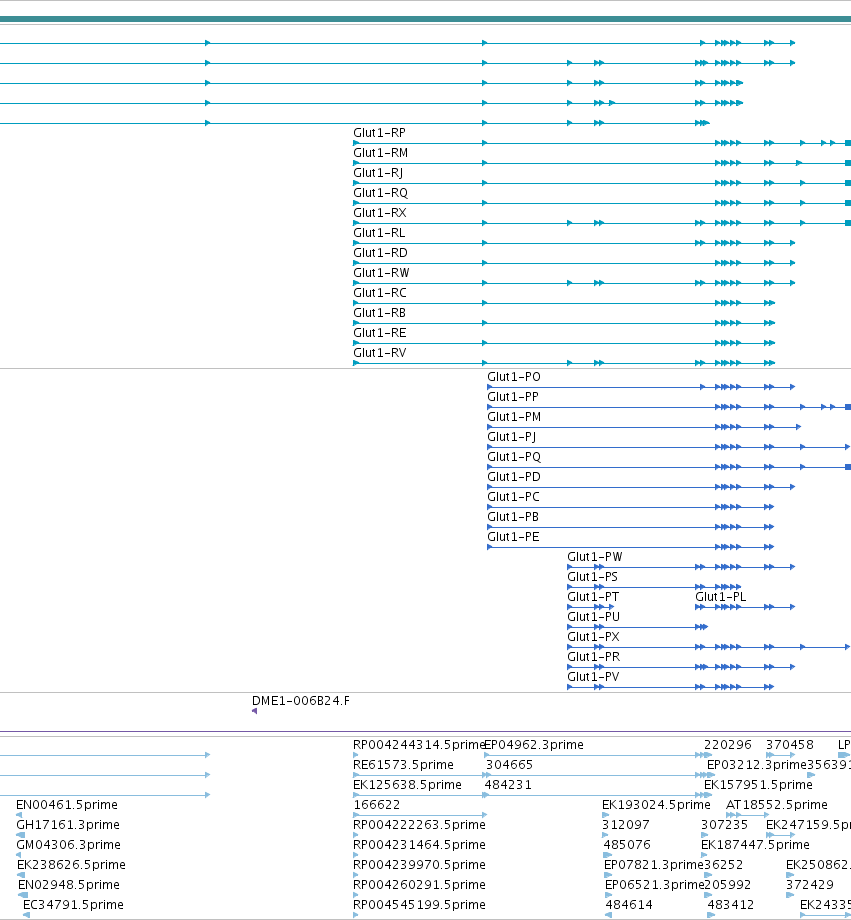Select the Glut1-RX transcript label
The image size is (851, 920).
point(380,213)
